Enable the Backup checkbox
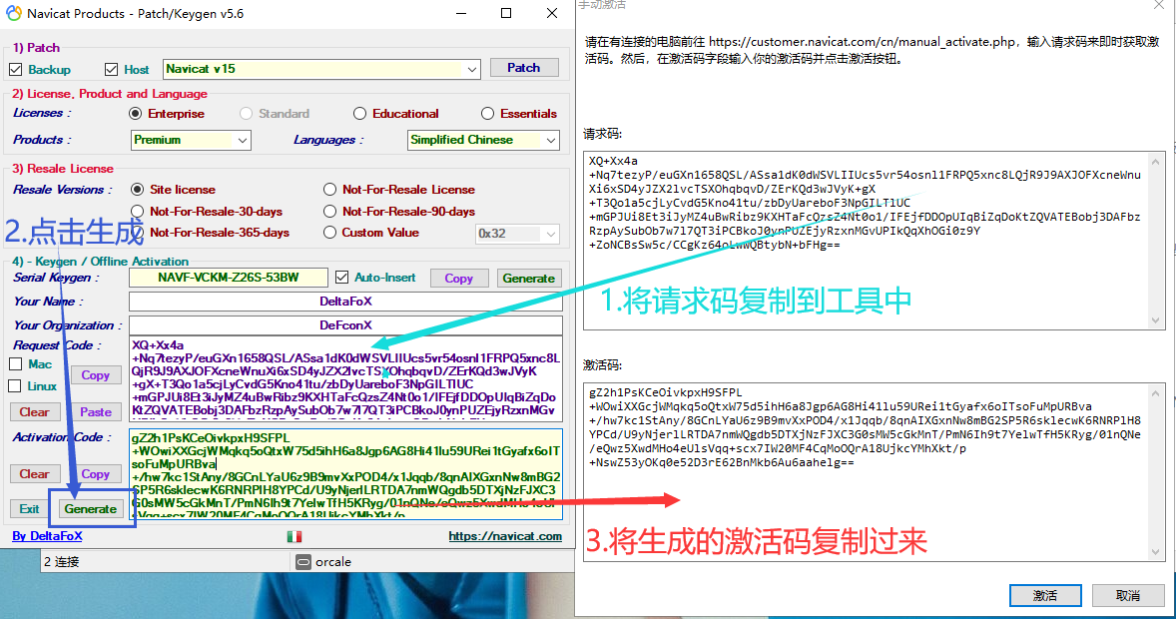 click(x=15, y=70)
